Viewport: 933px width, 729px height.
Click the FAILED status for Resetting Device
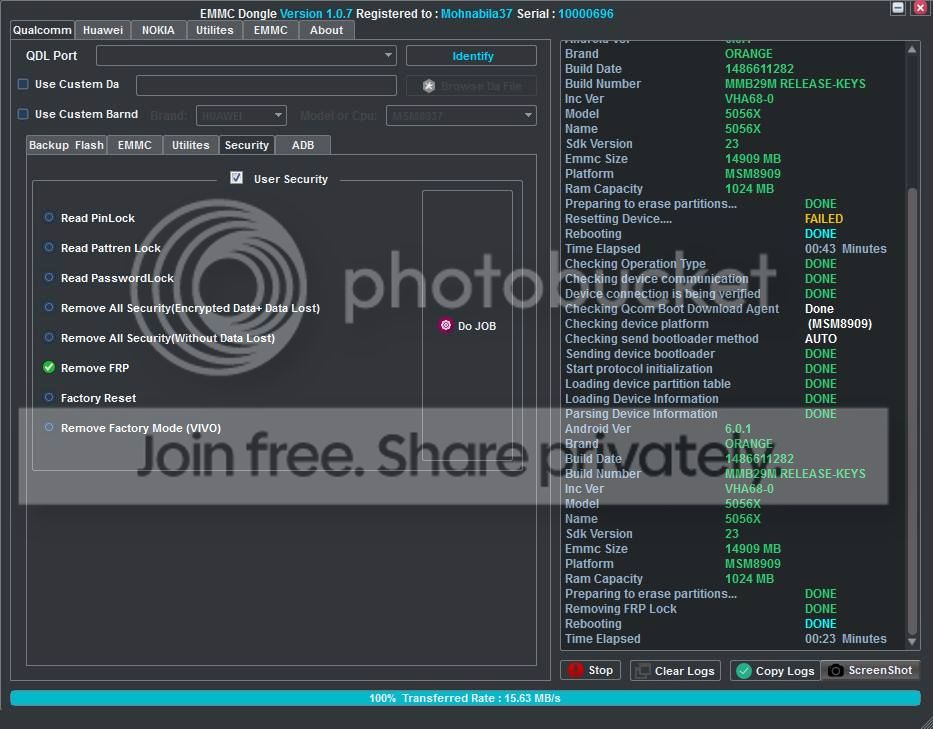pos(824,218)
